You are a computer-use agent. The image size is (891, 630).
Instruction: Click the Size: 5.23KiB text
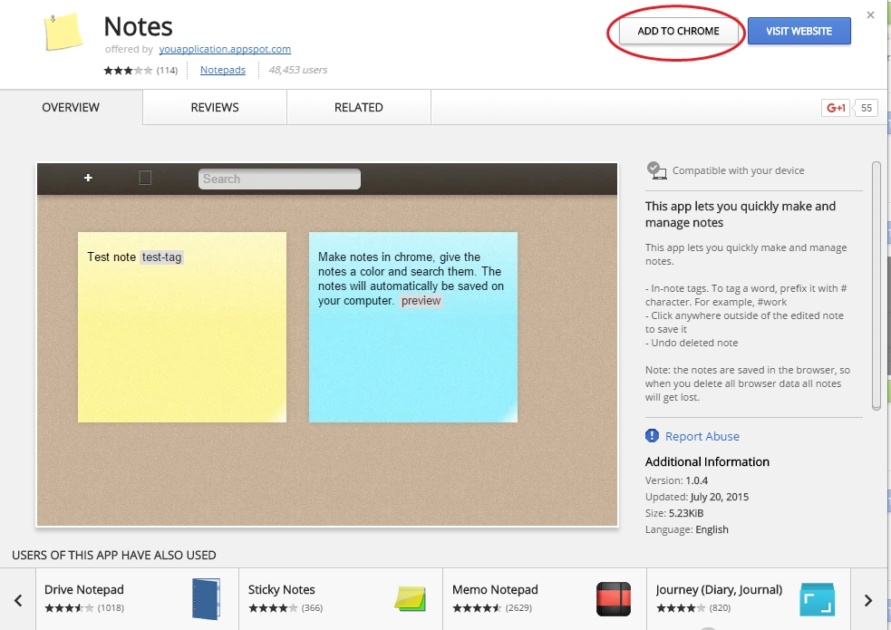click(x=674, y=513)
